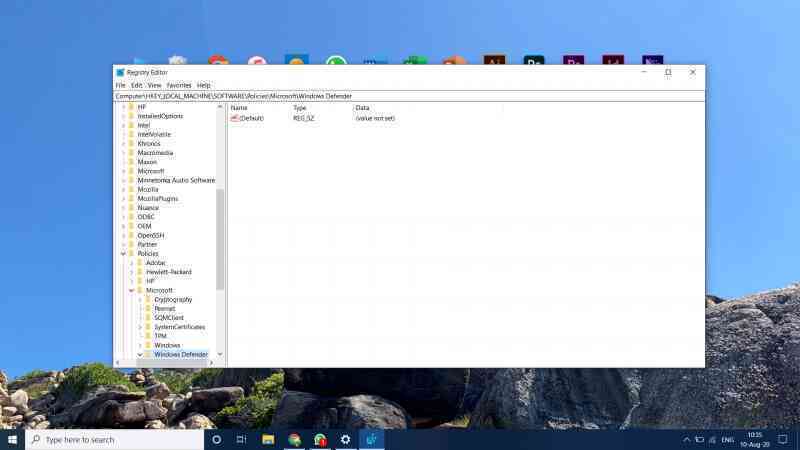The width and height of the screenshot is (800, 450).
Task: Open the Edit menu
Action: (x=136, y=86)
